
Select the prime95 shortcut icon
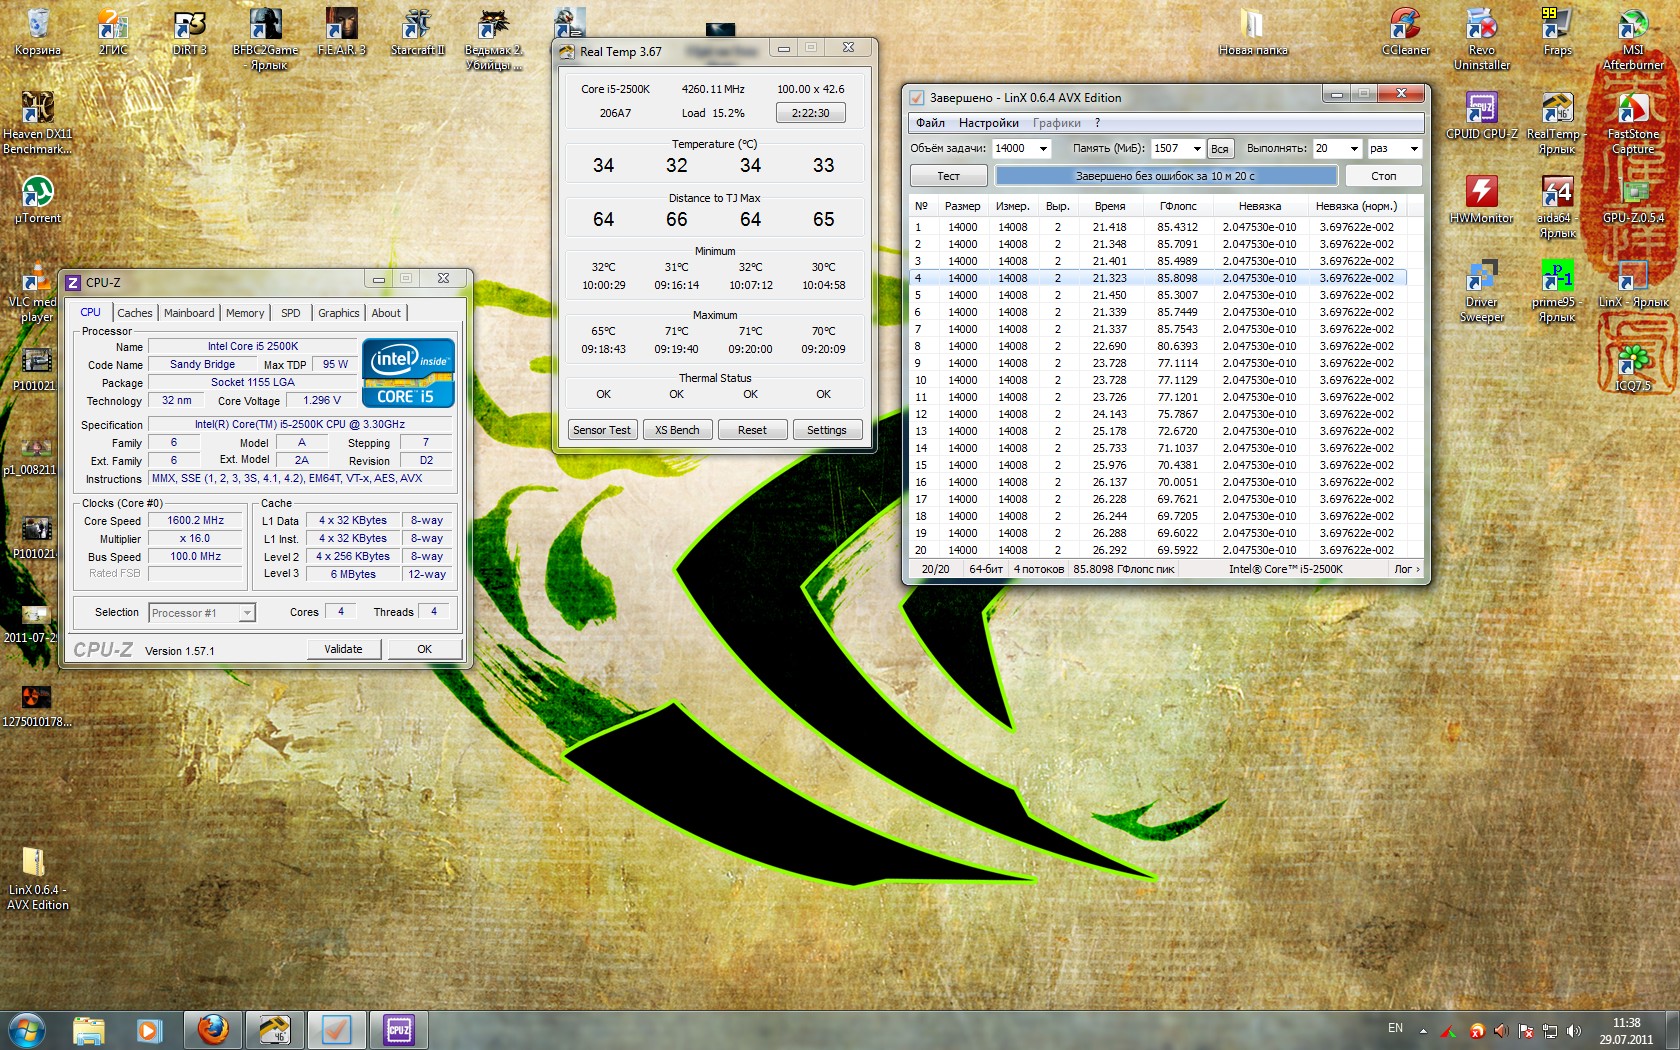pos(1557,291)
